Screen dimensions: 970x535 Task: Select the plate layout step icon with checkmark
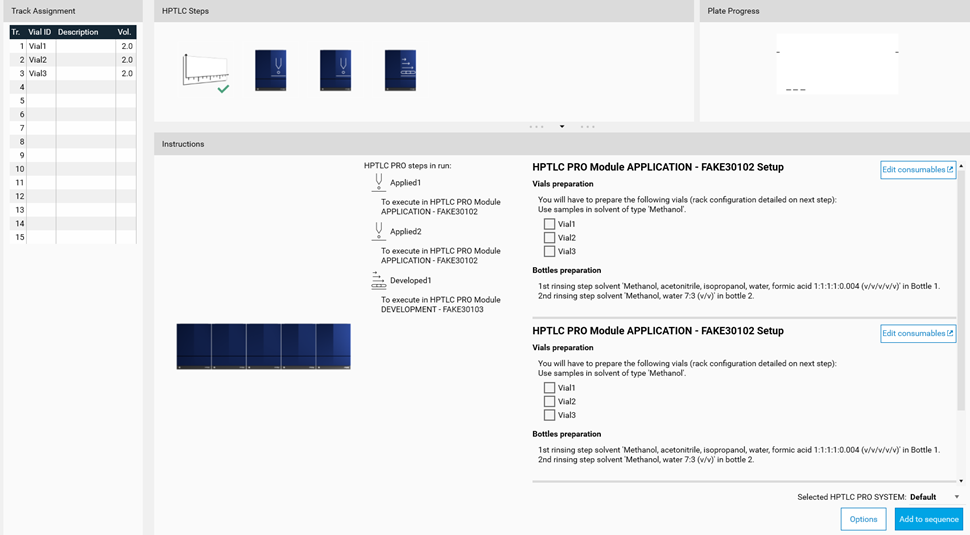206,72
